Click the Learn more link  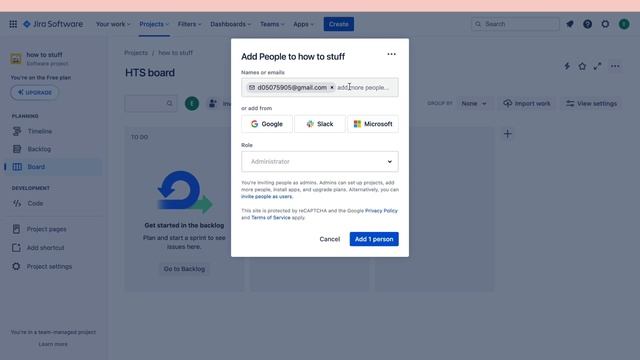coord(53,344)
